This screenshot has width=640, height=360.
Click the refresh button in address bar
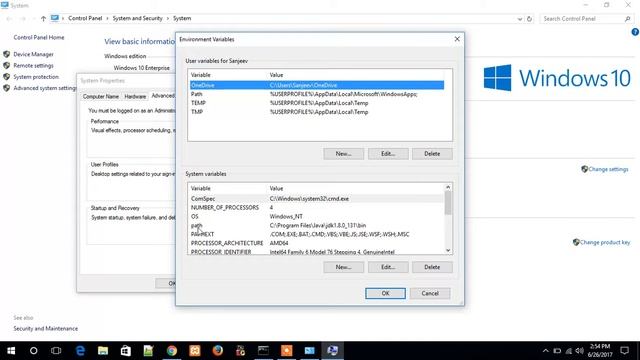tap(529, 19)
